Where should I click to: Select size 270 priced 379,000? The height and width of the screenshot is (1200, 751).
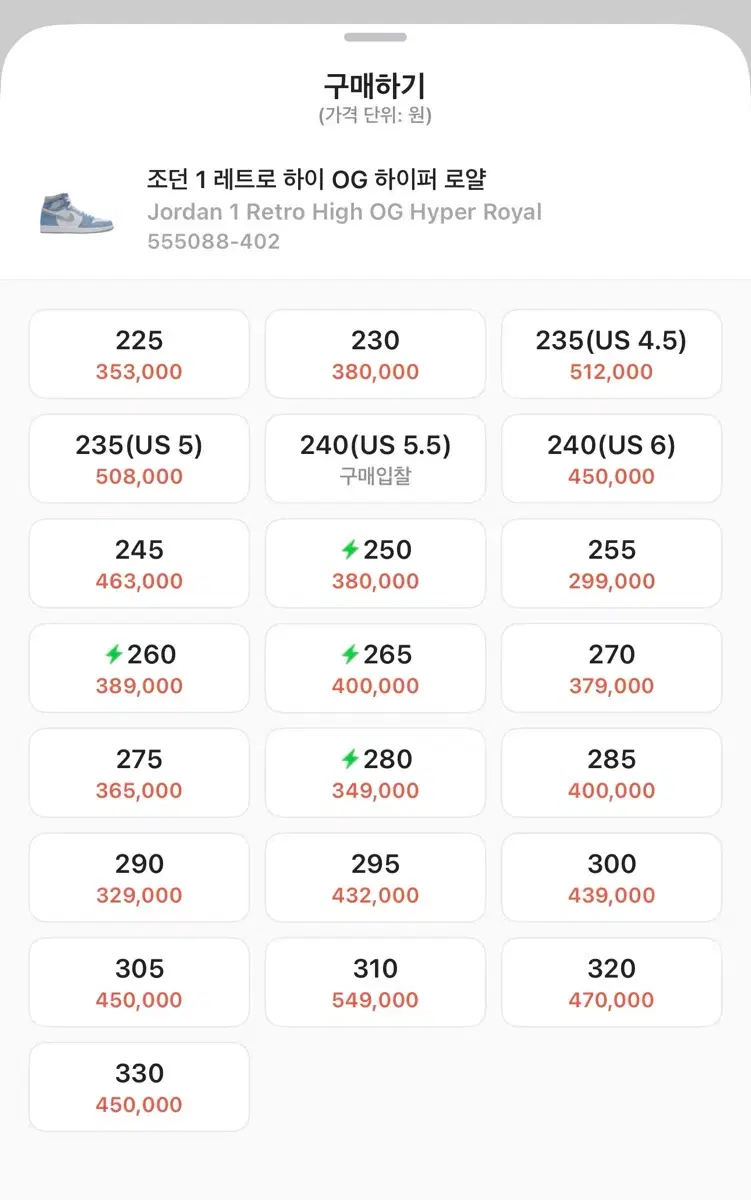click(611, 669)
